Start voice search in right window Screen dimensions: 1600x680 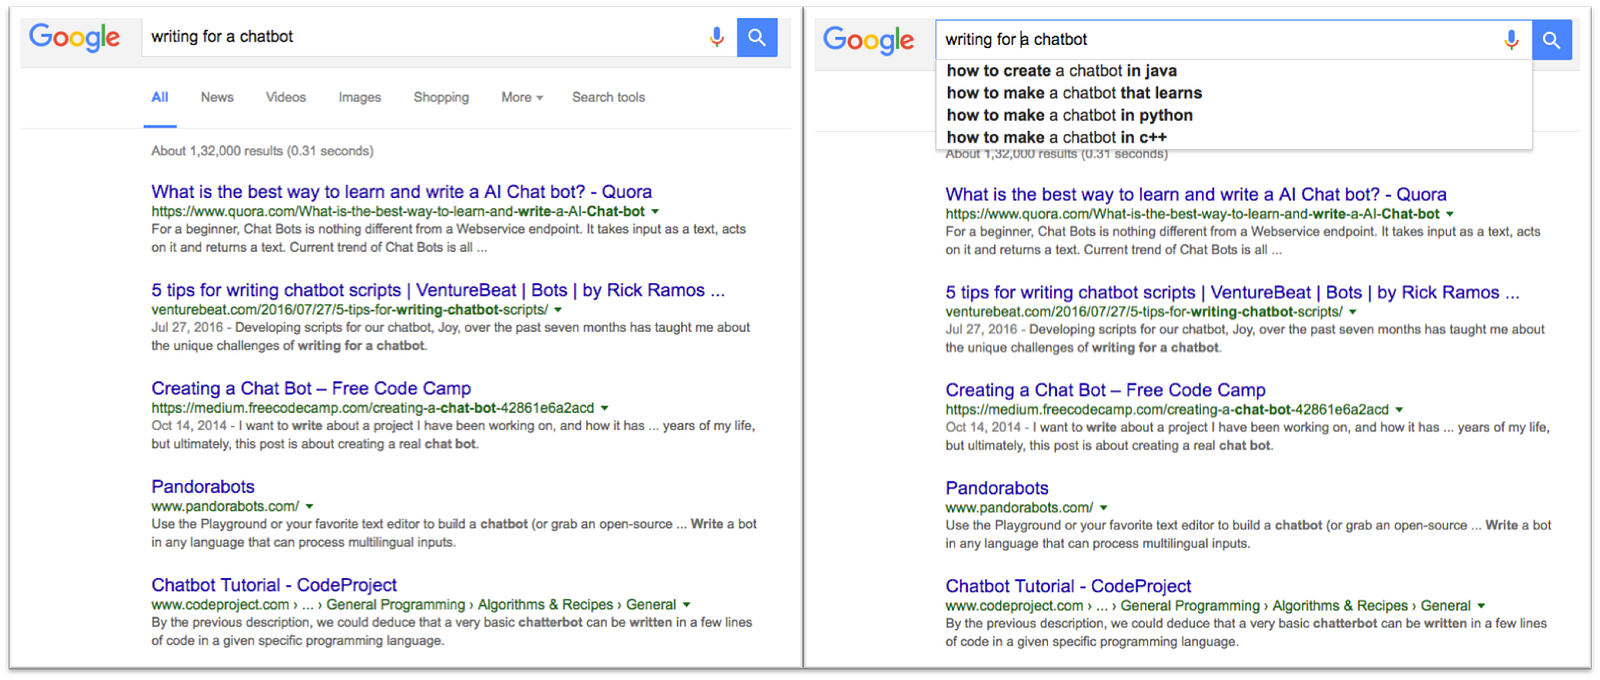click(x=1511, y=40)
